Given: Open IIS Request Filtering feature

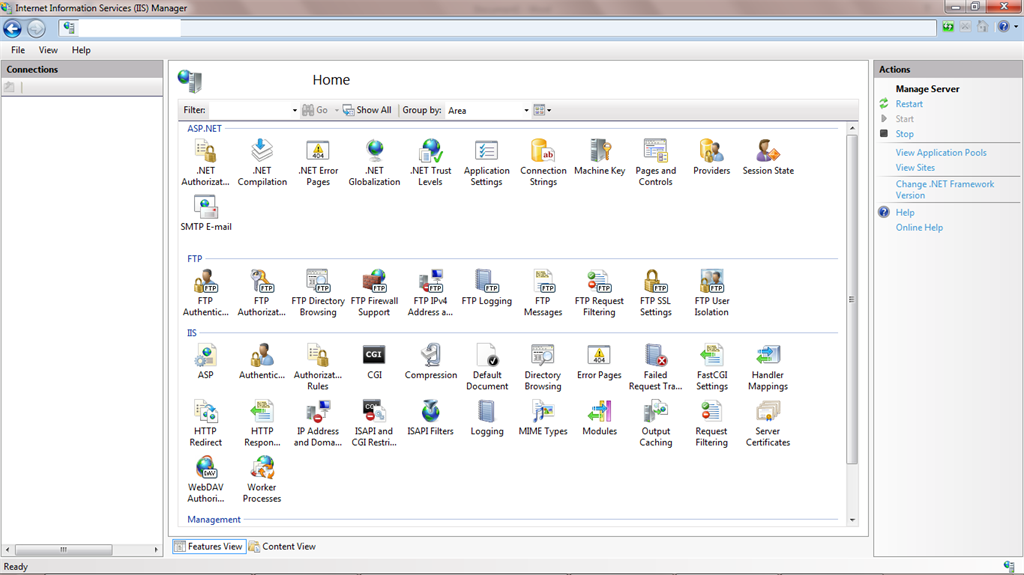Looking at the screenshot, I should pyautogui.click(x=711, y=423).
